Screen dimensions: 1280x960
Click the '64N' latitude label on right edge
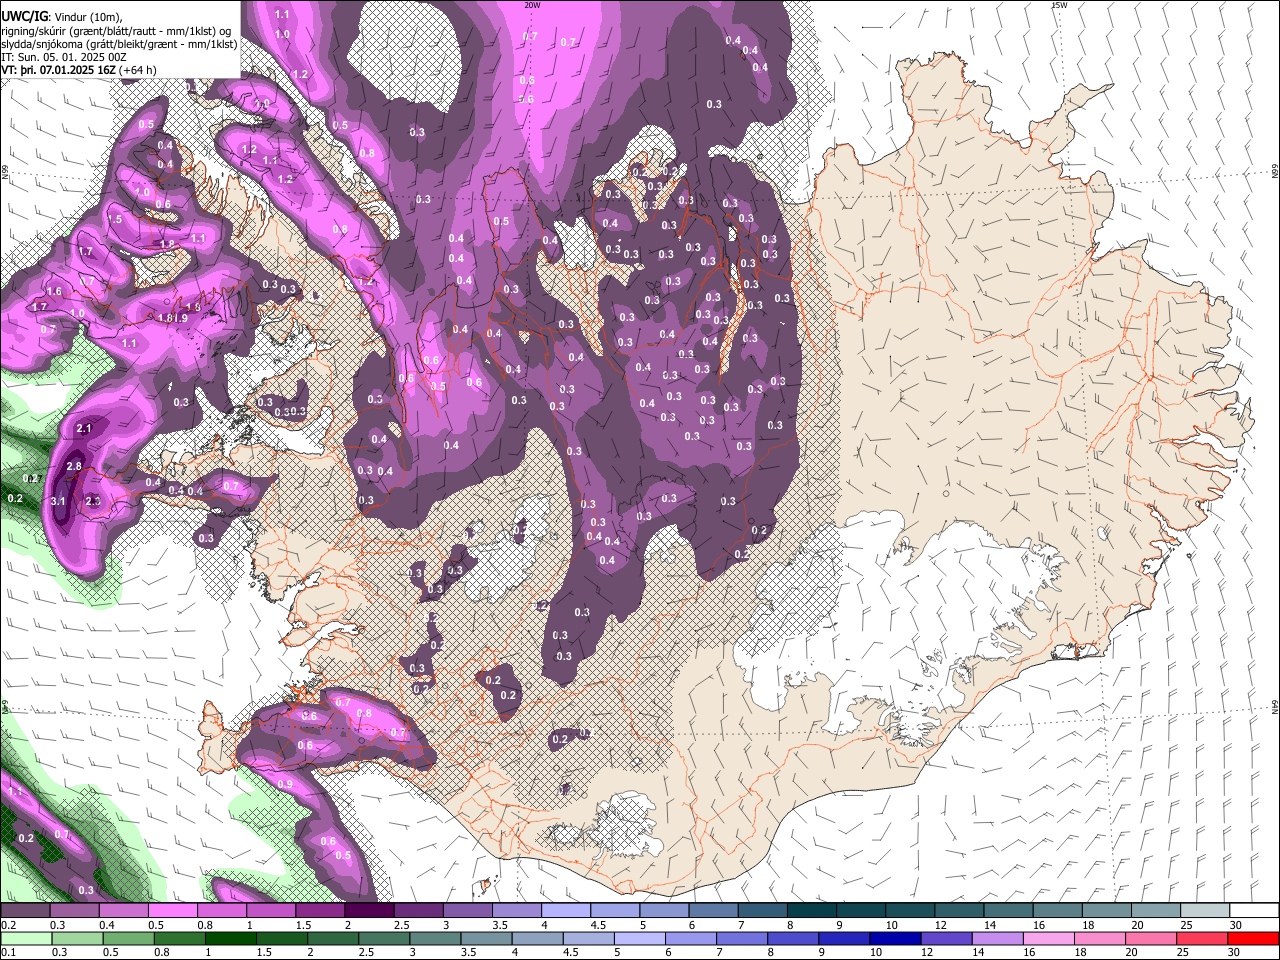[1275, 706]
